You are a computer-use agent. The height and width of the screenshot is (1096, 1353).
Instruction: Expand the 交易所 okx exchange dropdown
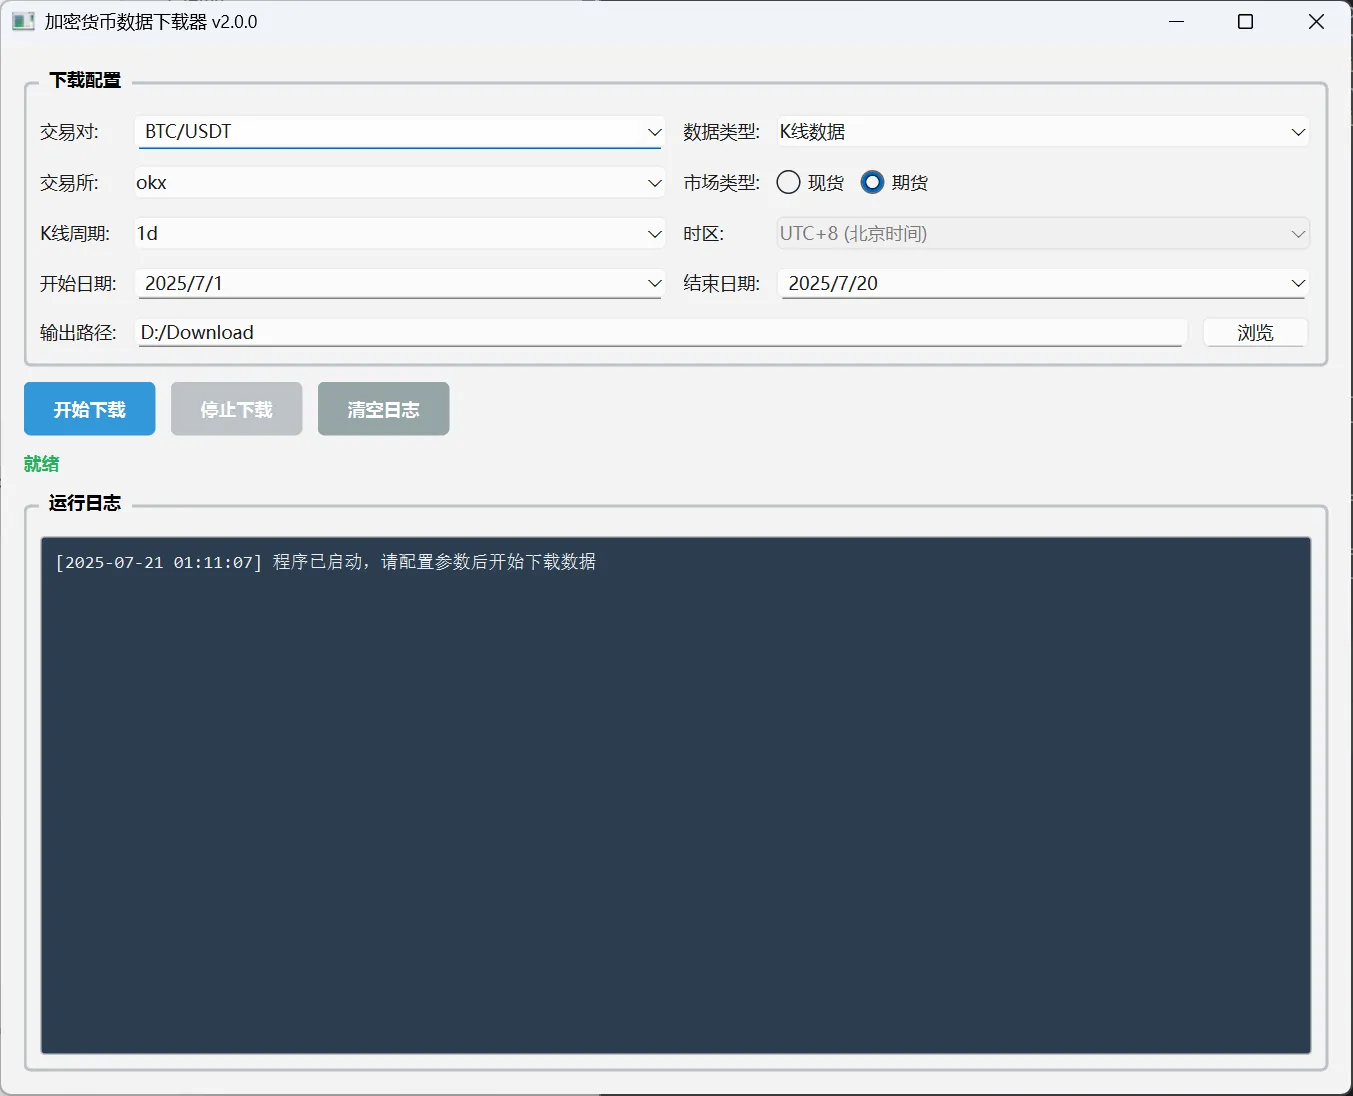pos(654,183)
